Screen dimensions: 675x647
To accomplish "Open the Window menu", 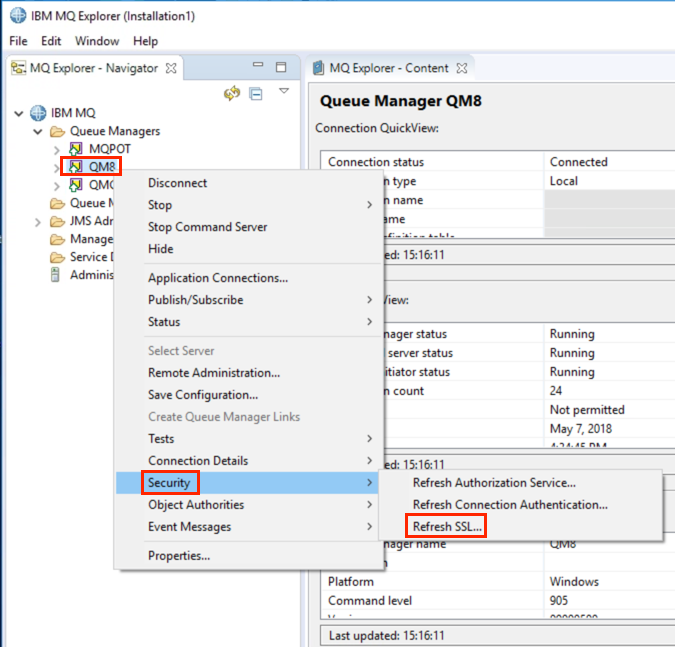I will point(97,41).
